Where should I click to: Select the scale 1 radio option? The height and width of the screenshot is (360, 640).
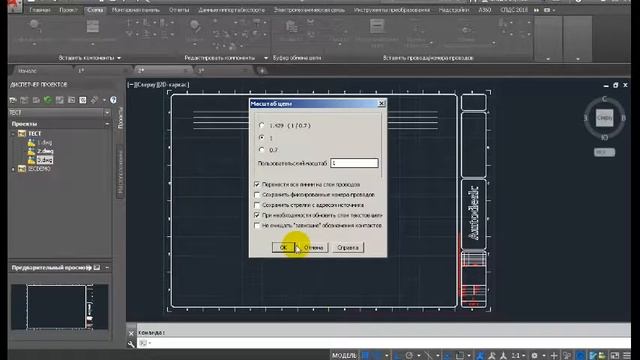(262, 138)
